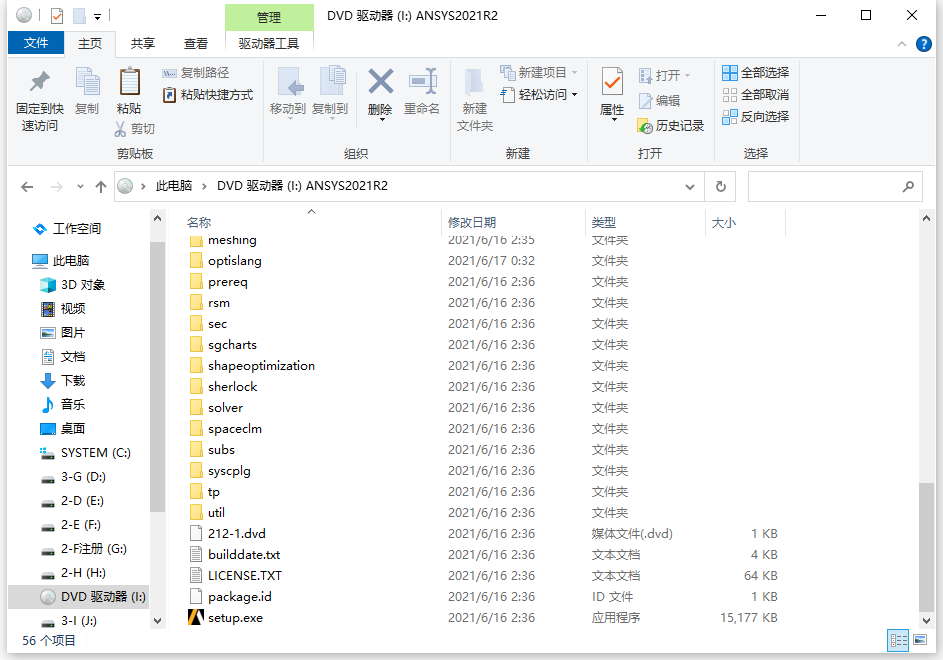Open This PC (此电脑) in navigation pane

pos(70,261)
